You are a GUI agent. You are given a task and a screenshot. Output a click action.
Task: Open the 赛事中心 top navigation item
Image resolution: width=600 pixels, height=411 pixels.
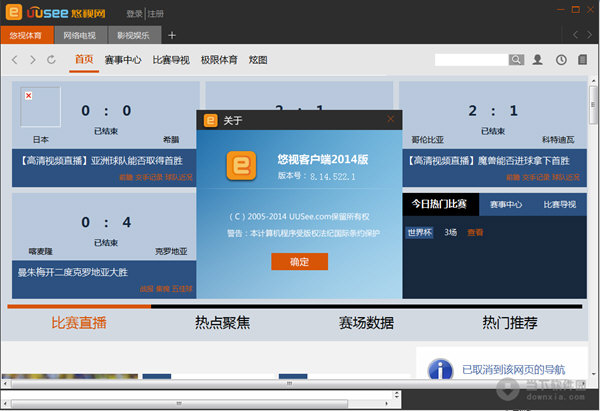123,60
